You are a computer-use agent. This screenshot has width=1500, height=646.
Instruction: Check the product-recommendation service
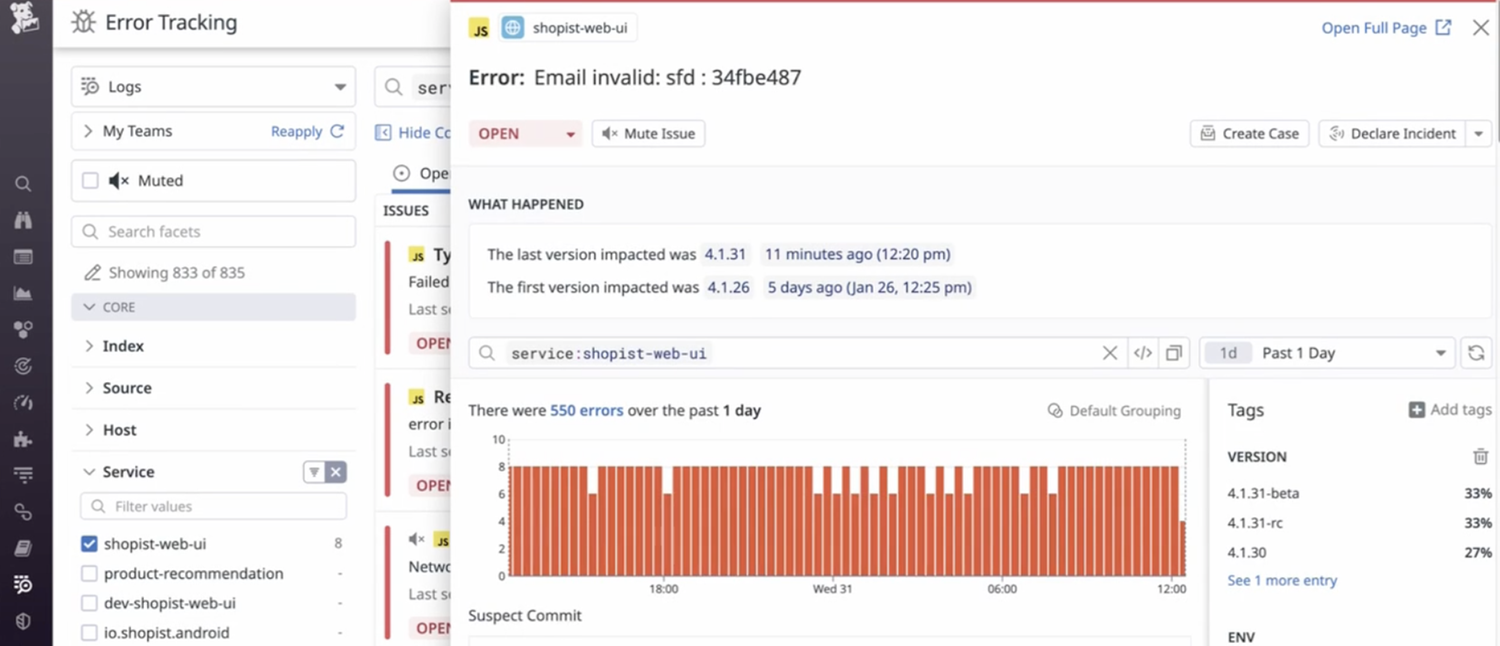(89, 574)
